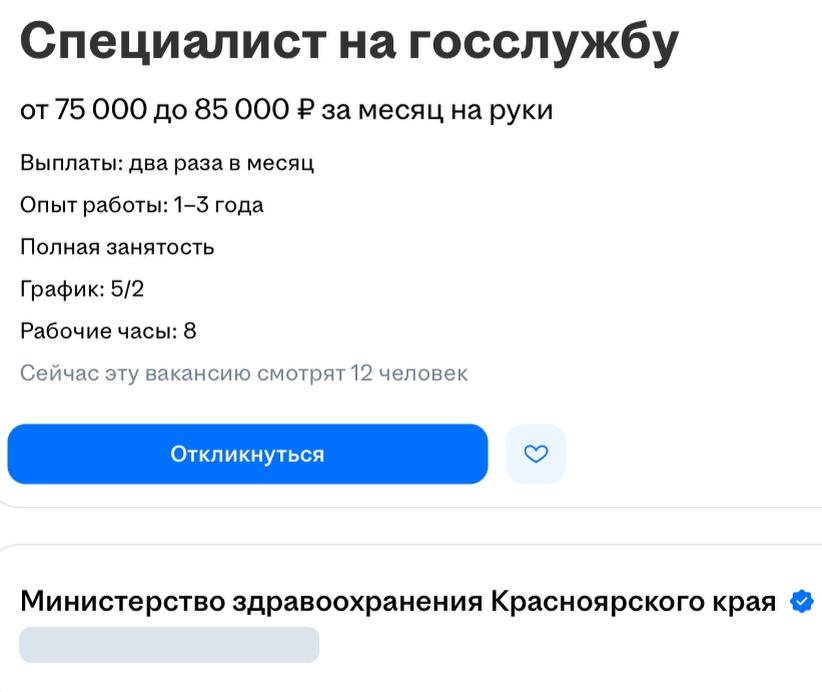Add the vacancy to favorites with the heart icon
The height and width of the screenshot is (692, 822).
pyautogui.click(x=536, y=454)
